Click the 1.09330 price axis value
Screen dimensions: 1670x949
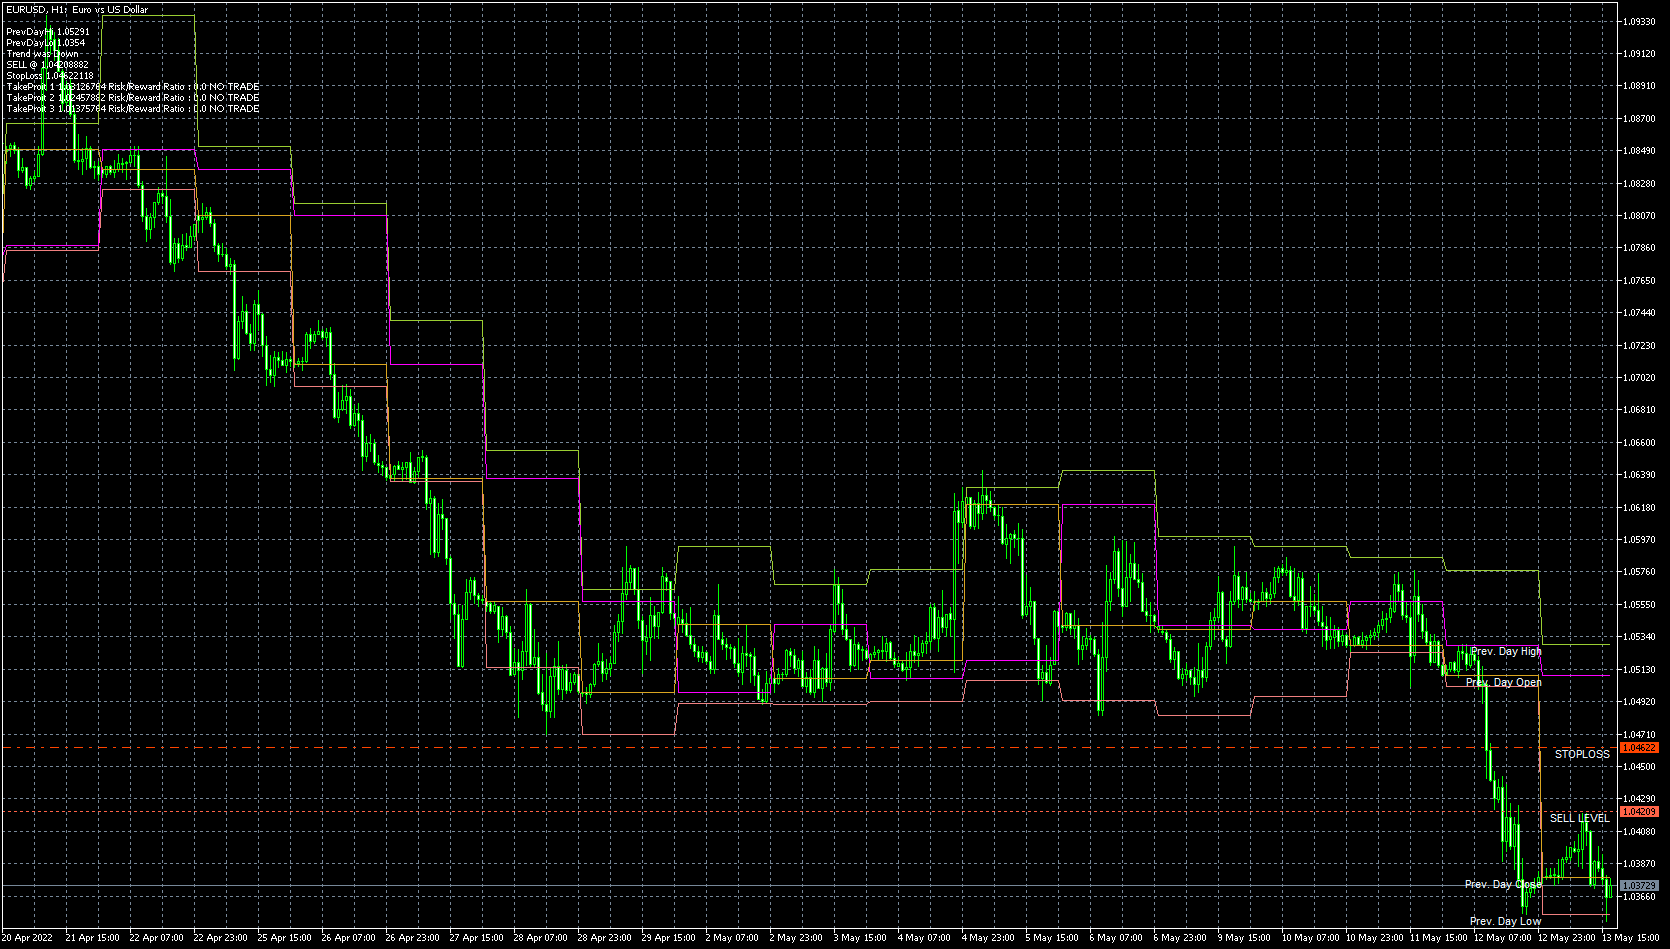1639,21
